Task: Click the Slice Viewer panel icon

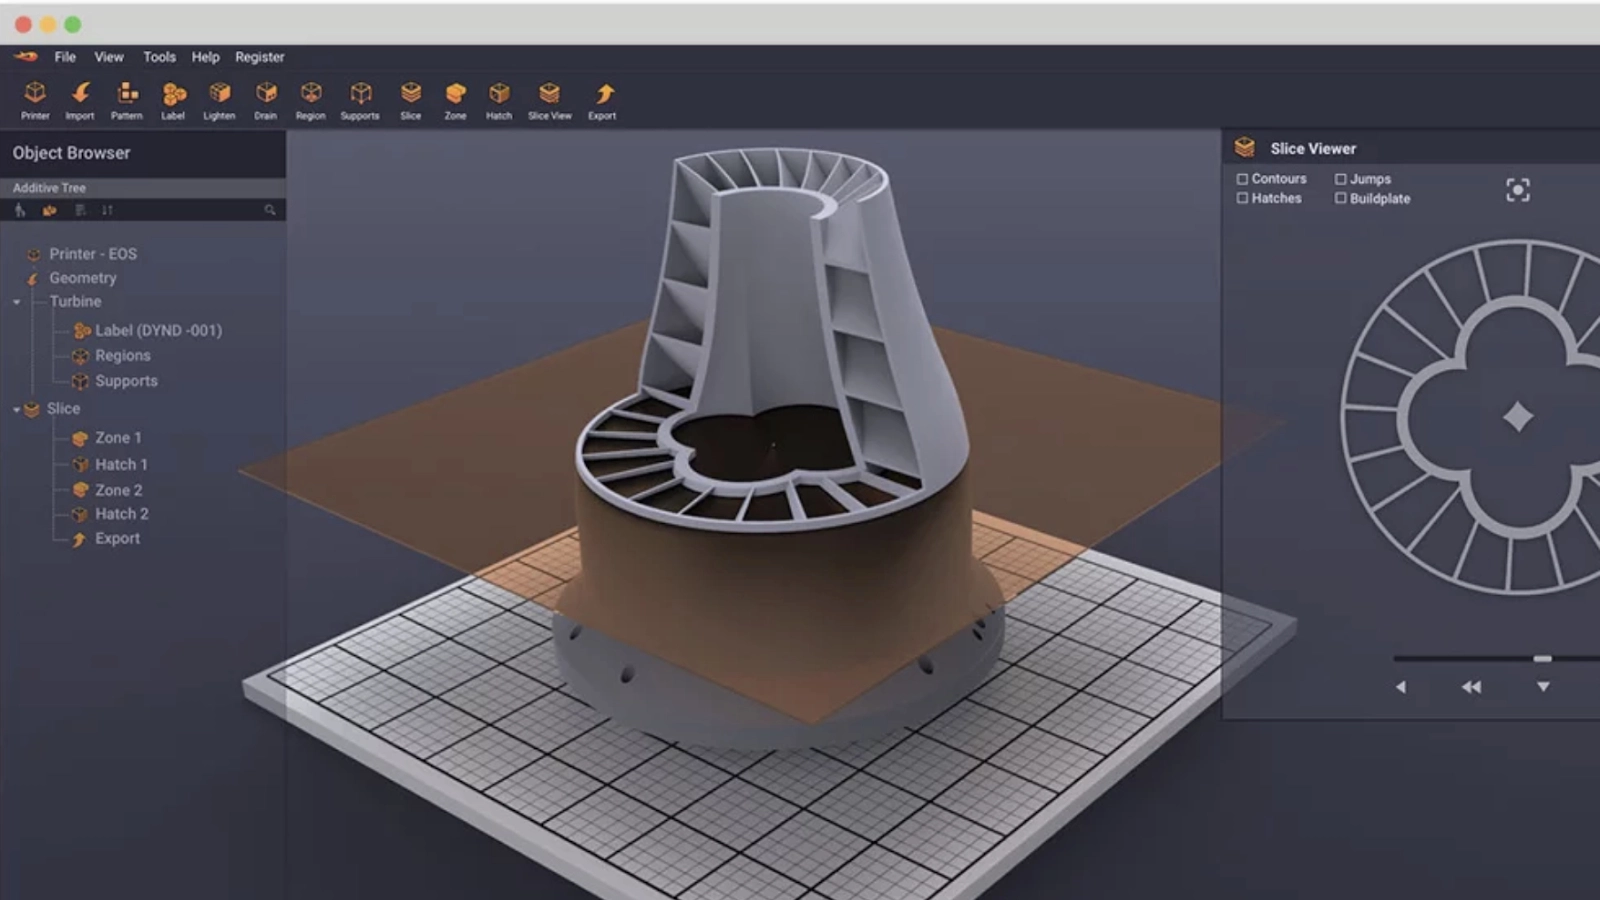Action: [1244, 148]
